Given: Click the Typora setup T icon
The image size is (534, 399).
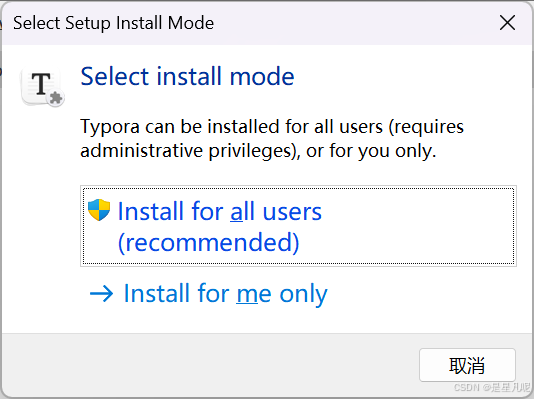Looking at the screenshot, I should tap(43, 86).
